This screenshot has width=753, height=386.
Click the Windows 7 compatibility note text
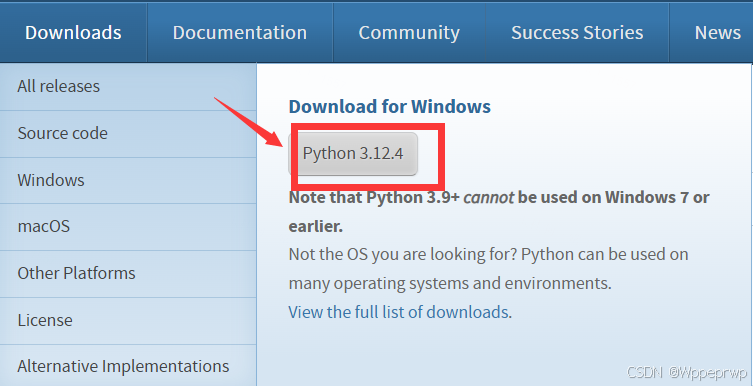tap(498, 212)
